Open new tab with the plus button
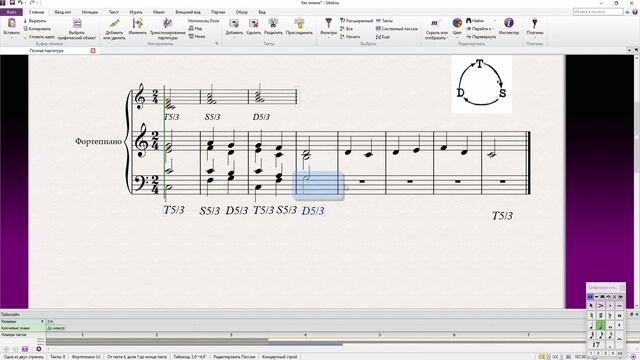 click(630, 50)
